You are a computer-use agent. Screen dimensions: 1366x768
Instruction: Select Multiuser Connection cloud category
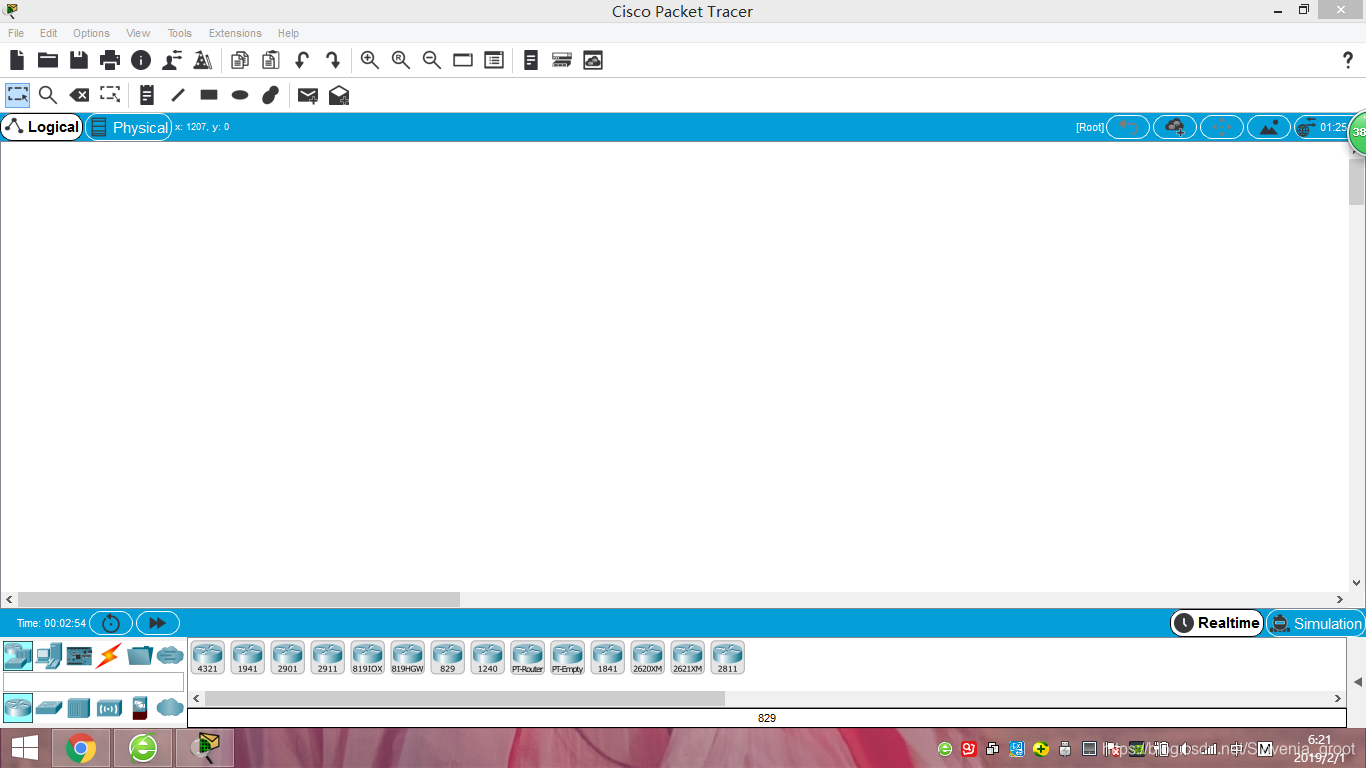[x=170, y=656]
